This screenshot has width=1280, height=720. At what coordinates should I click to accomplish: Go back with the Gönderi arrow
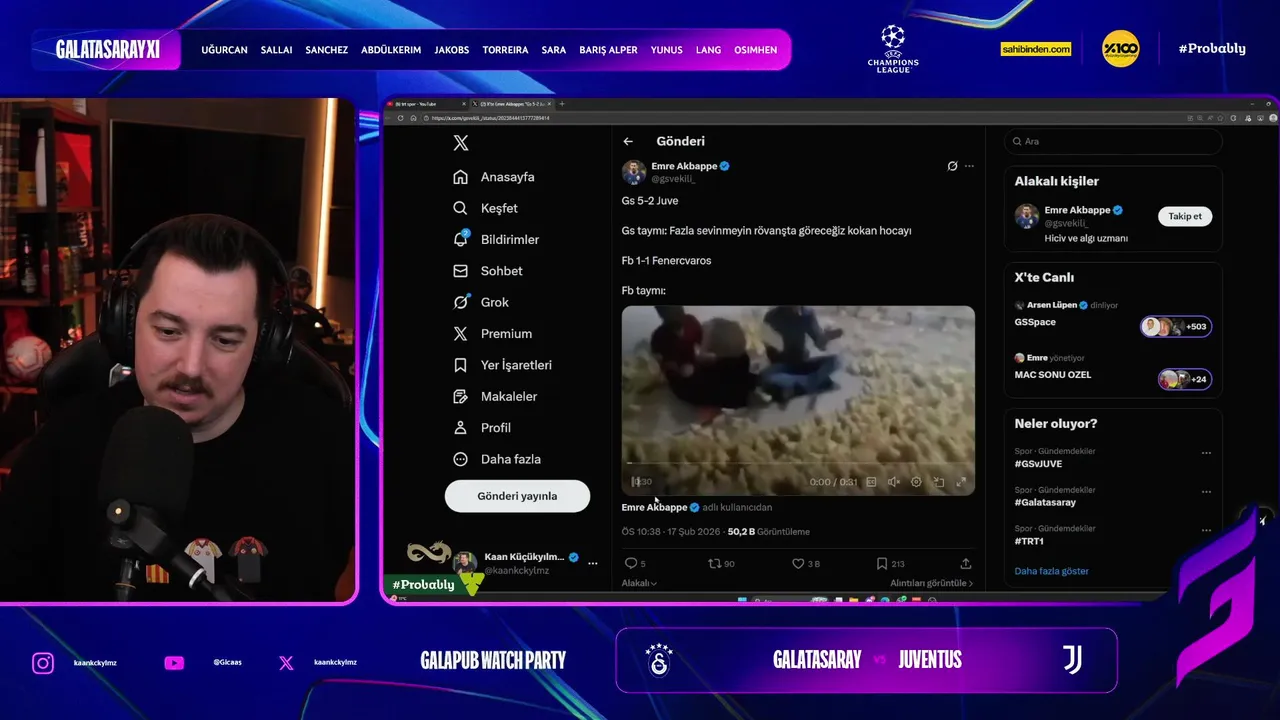(x=628, y=142)
